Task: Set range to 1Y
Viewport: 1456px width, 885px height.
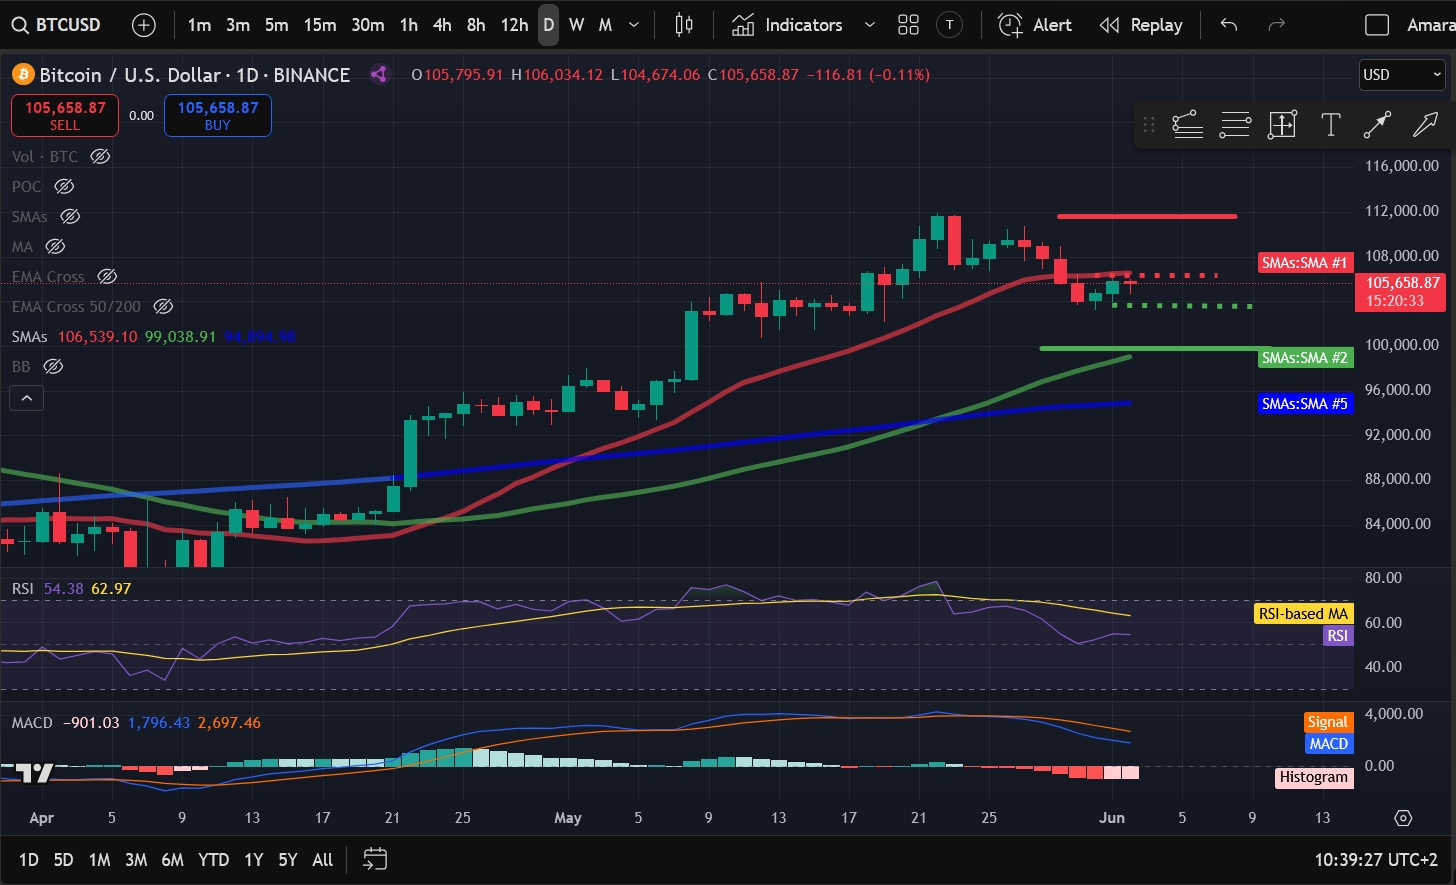Action: point(254,859)
